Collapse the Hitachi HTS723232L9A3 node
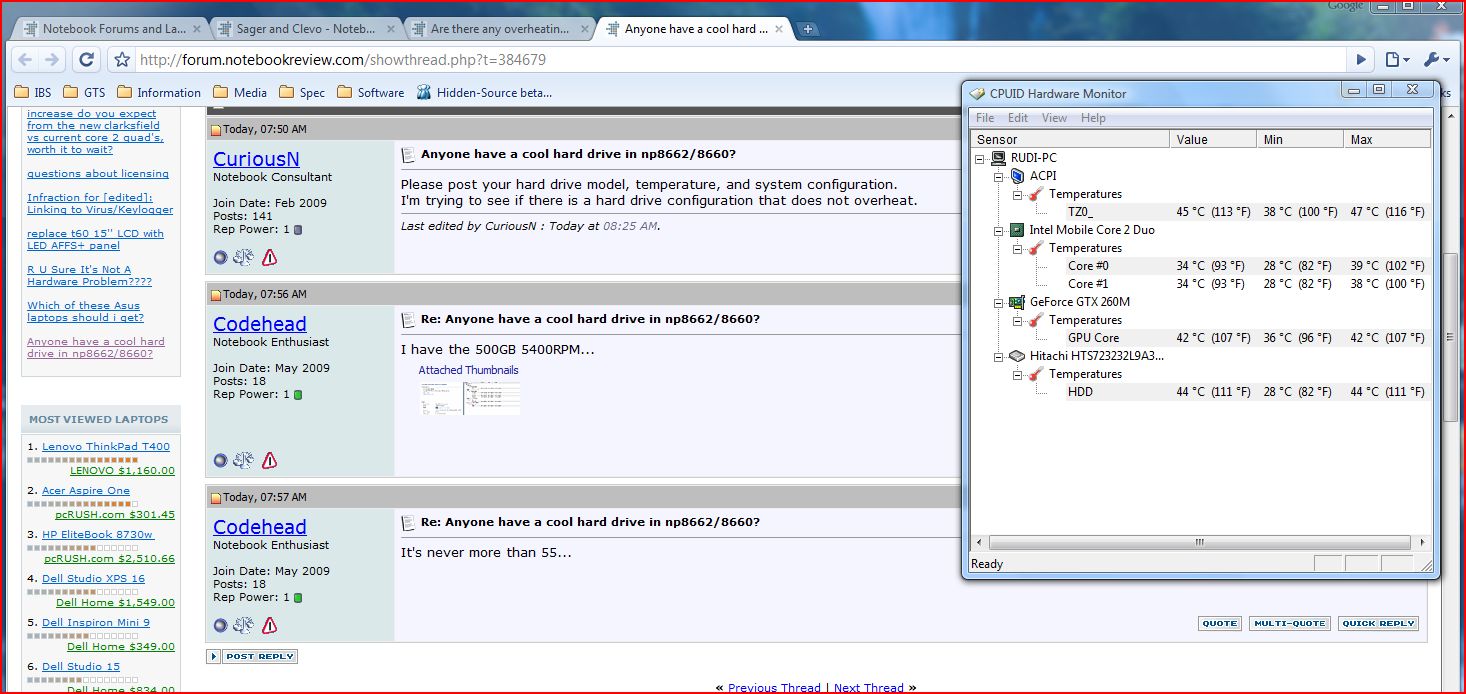Viewport: 1466px width, 694px height. click(x=999, y=356)
